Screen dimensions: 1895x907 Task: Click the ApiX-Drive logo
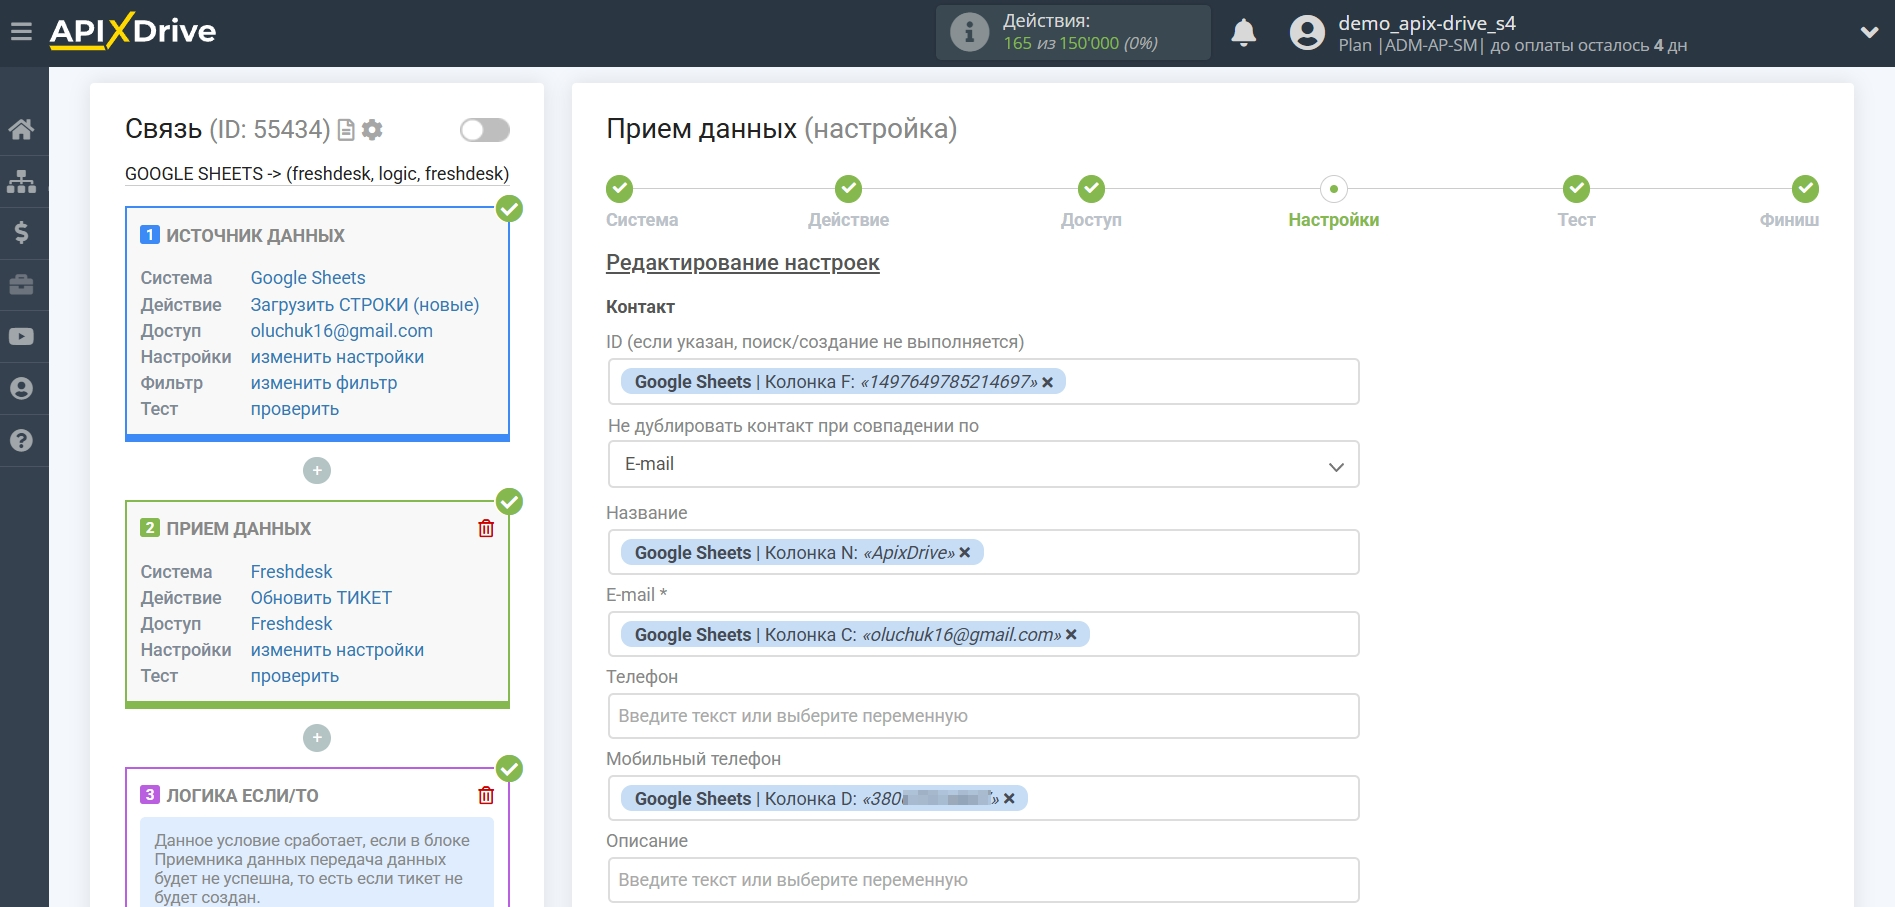(x=133, y=31)
